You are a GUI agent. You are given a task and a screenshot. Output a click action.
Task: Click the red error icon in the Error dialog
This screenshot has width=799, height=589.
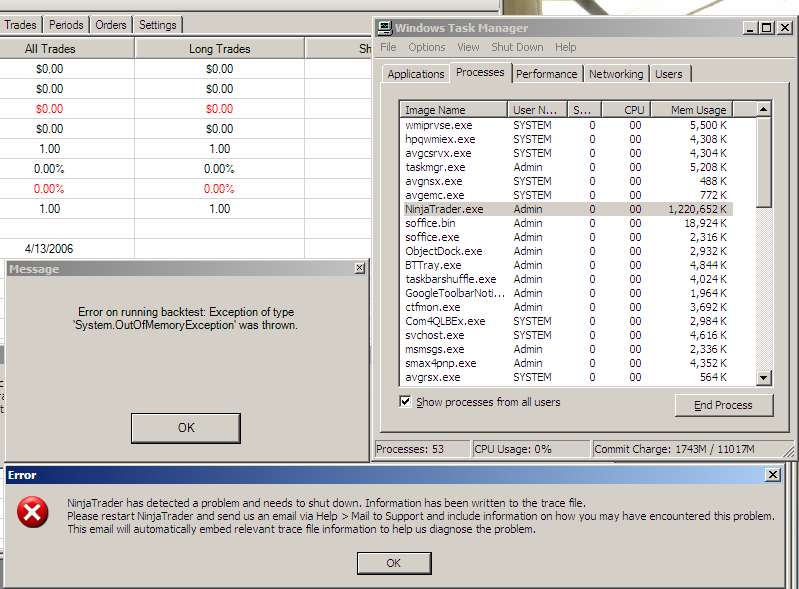[x=33, y=512]
